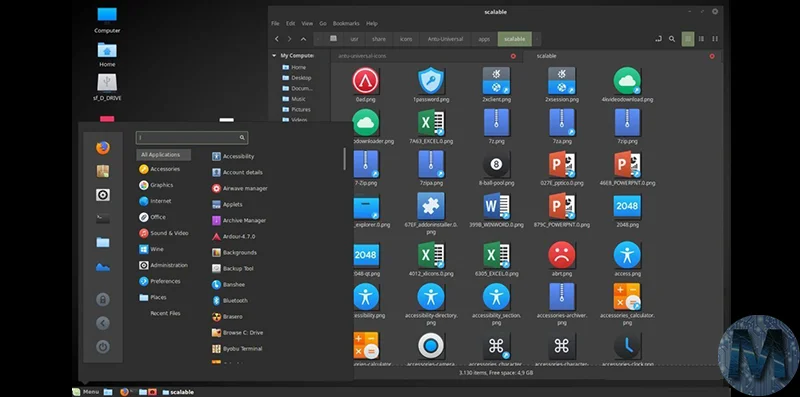Click the scalable window button in taskbar
This screenshot has width=800, height=397.
click(x=178, y=392)
